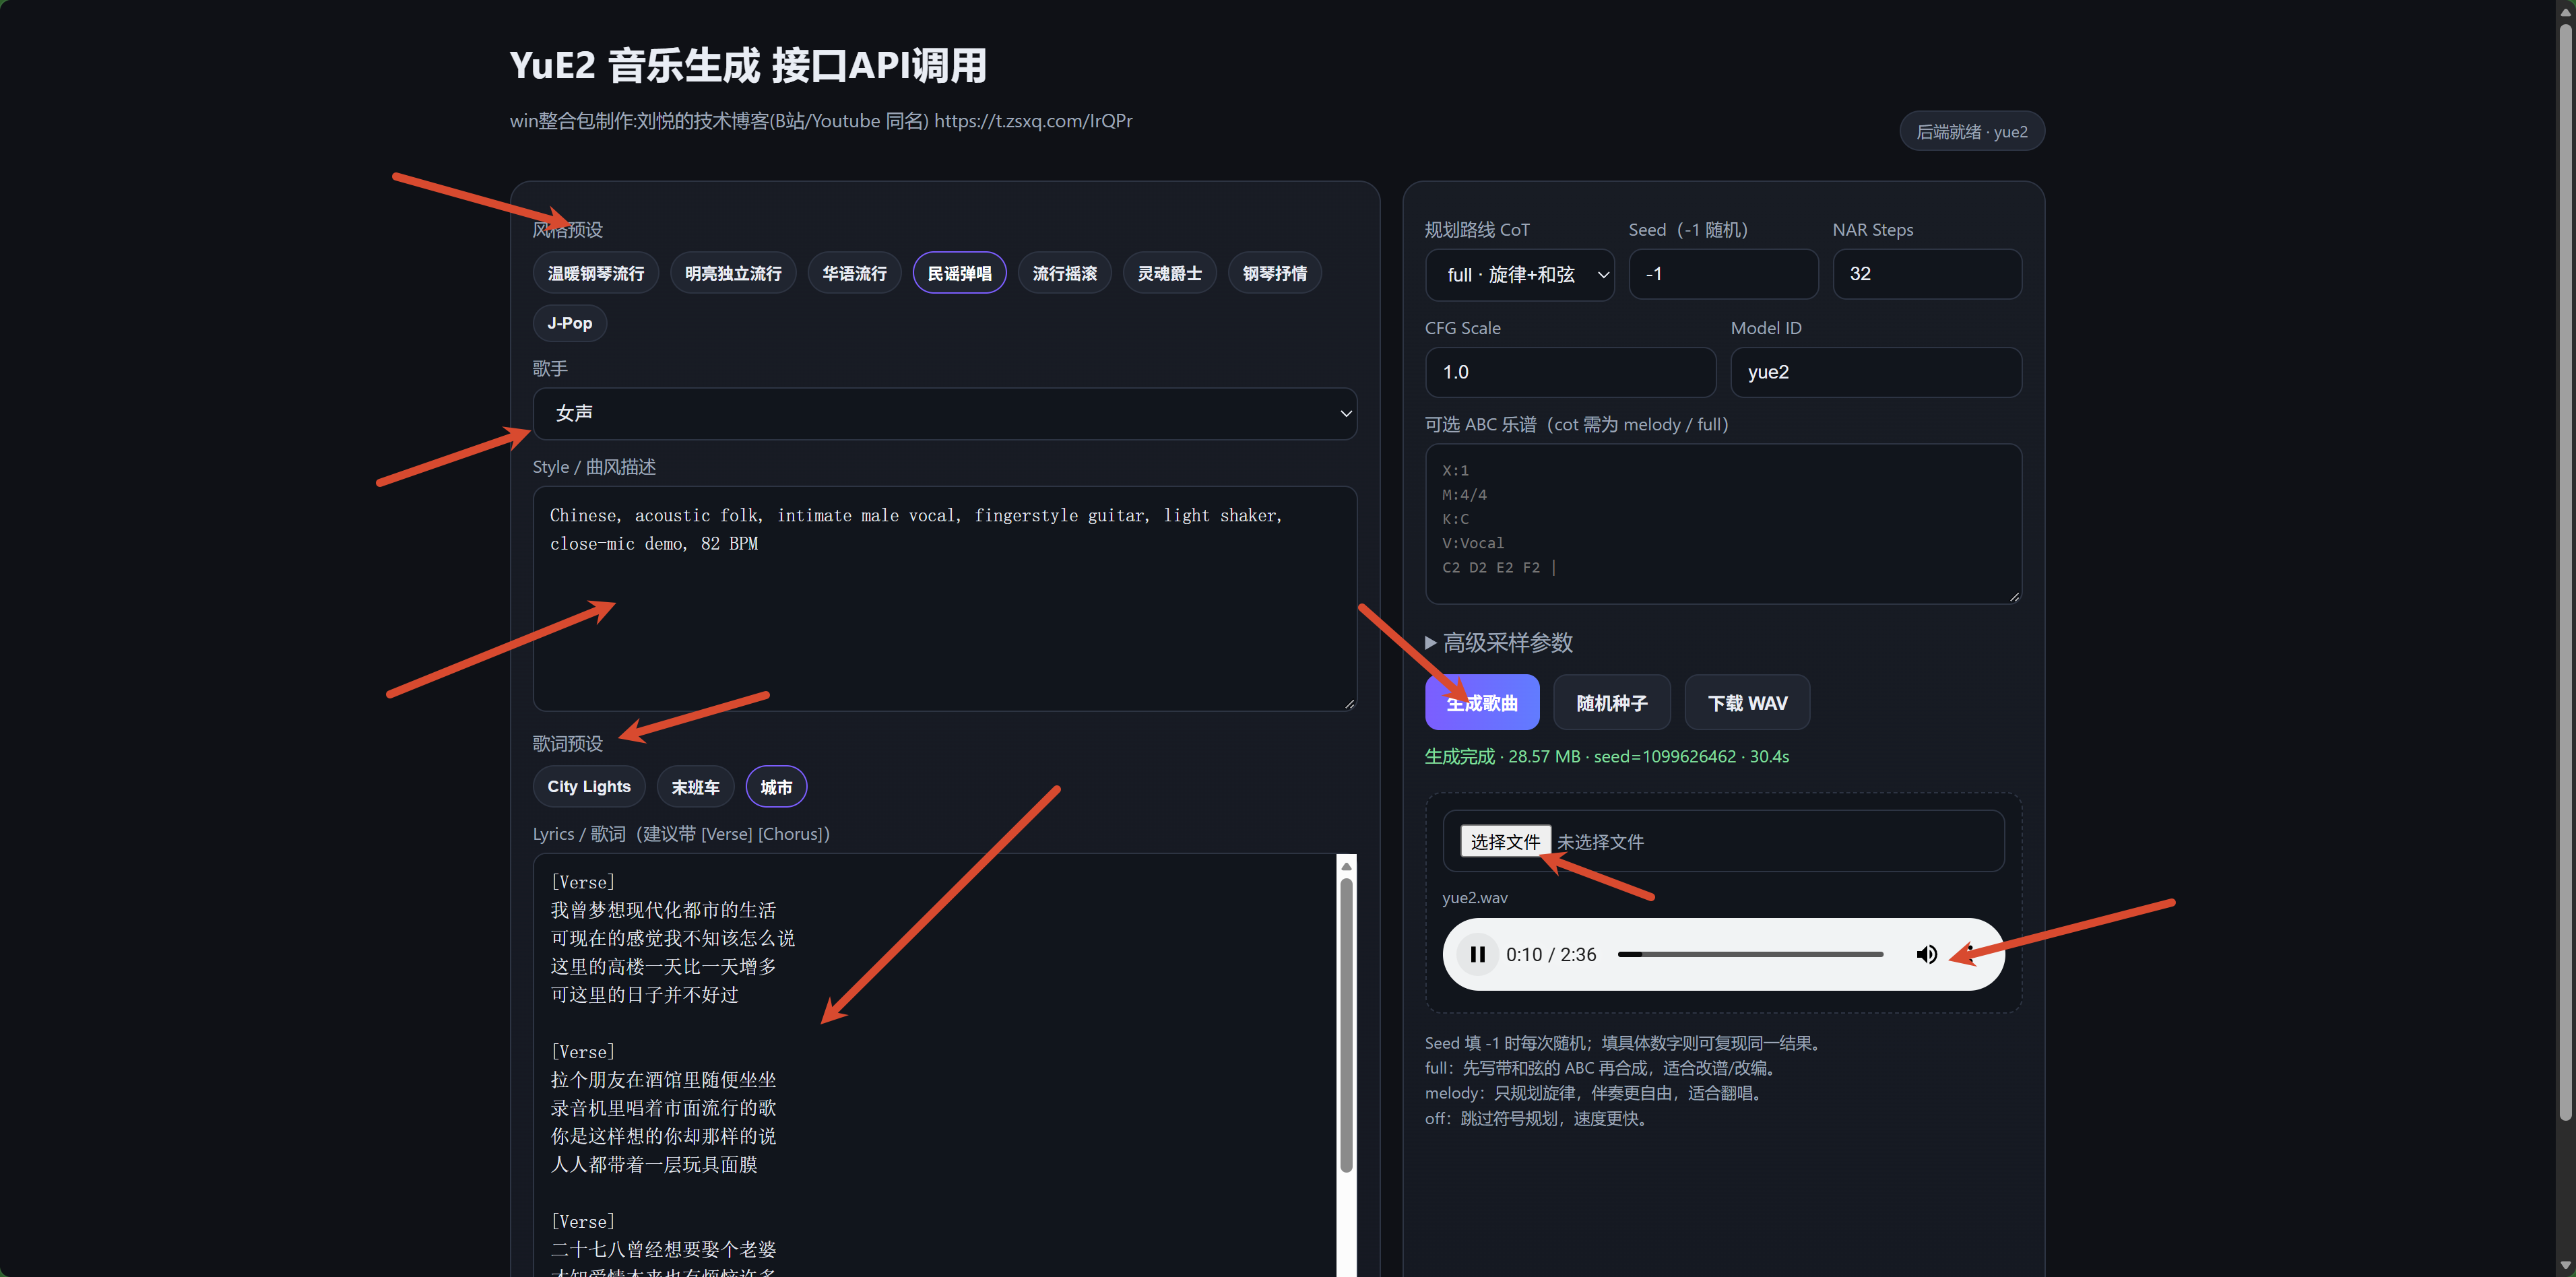The width and height of the screenshot is (2576, 1277).
Task: Select the 流行摇滚 style preset
Action: point(1064,273)
